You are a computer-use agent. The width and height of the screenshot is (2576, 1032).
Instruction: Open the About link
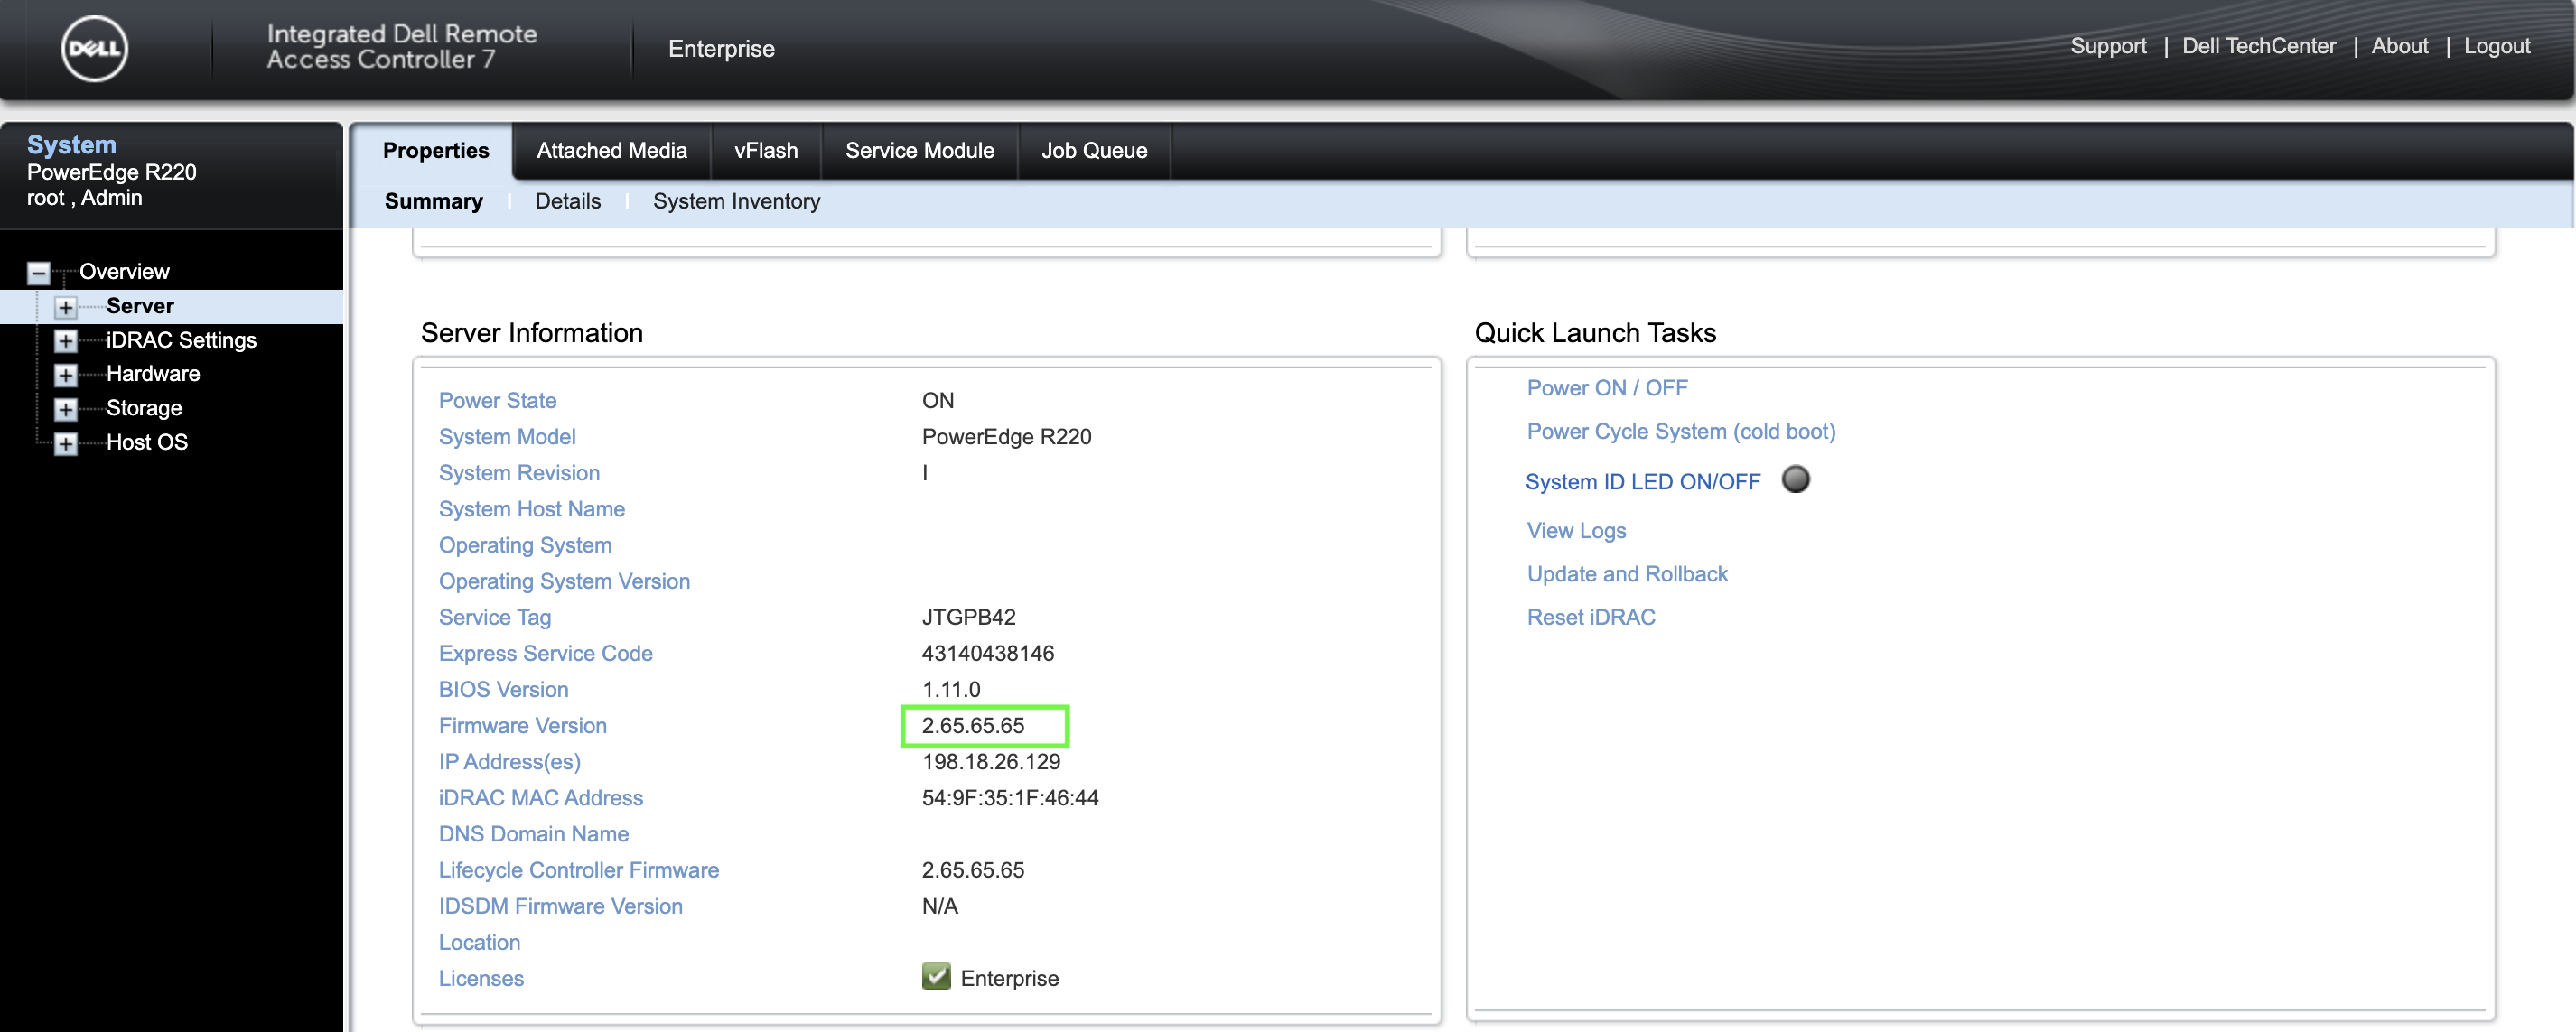click(2399, 46)
